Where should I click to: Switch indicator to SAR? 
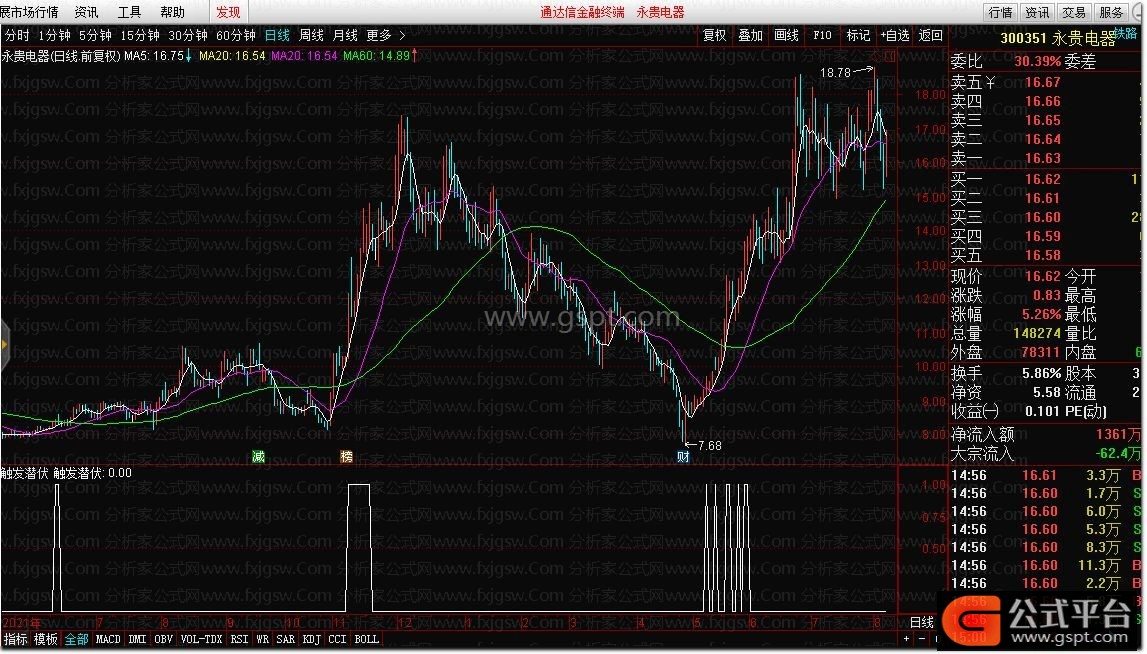[285, 639]
